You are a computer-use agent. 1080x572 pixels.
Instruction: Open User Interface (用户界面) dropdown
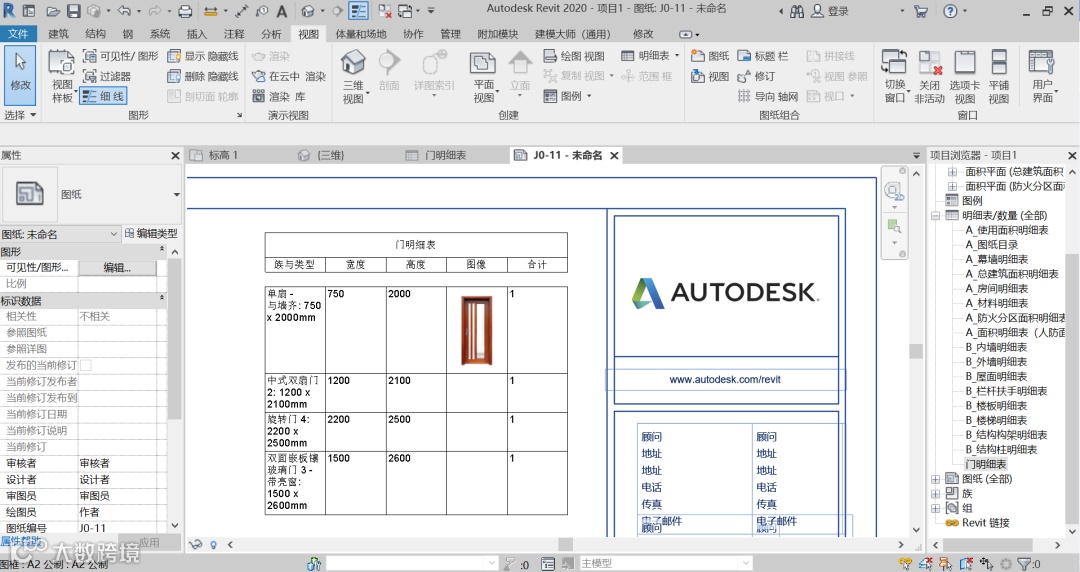click(x=1042, y=76)
